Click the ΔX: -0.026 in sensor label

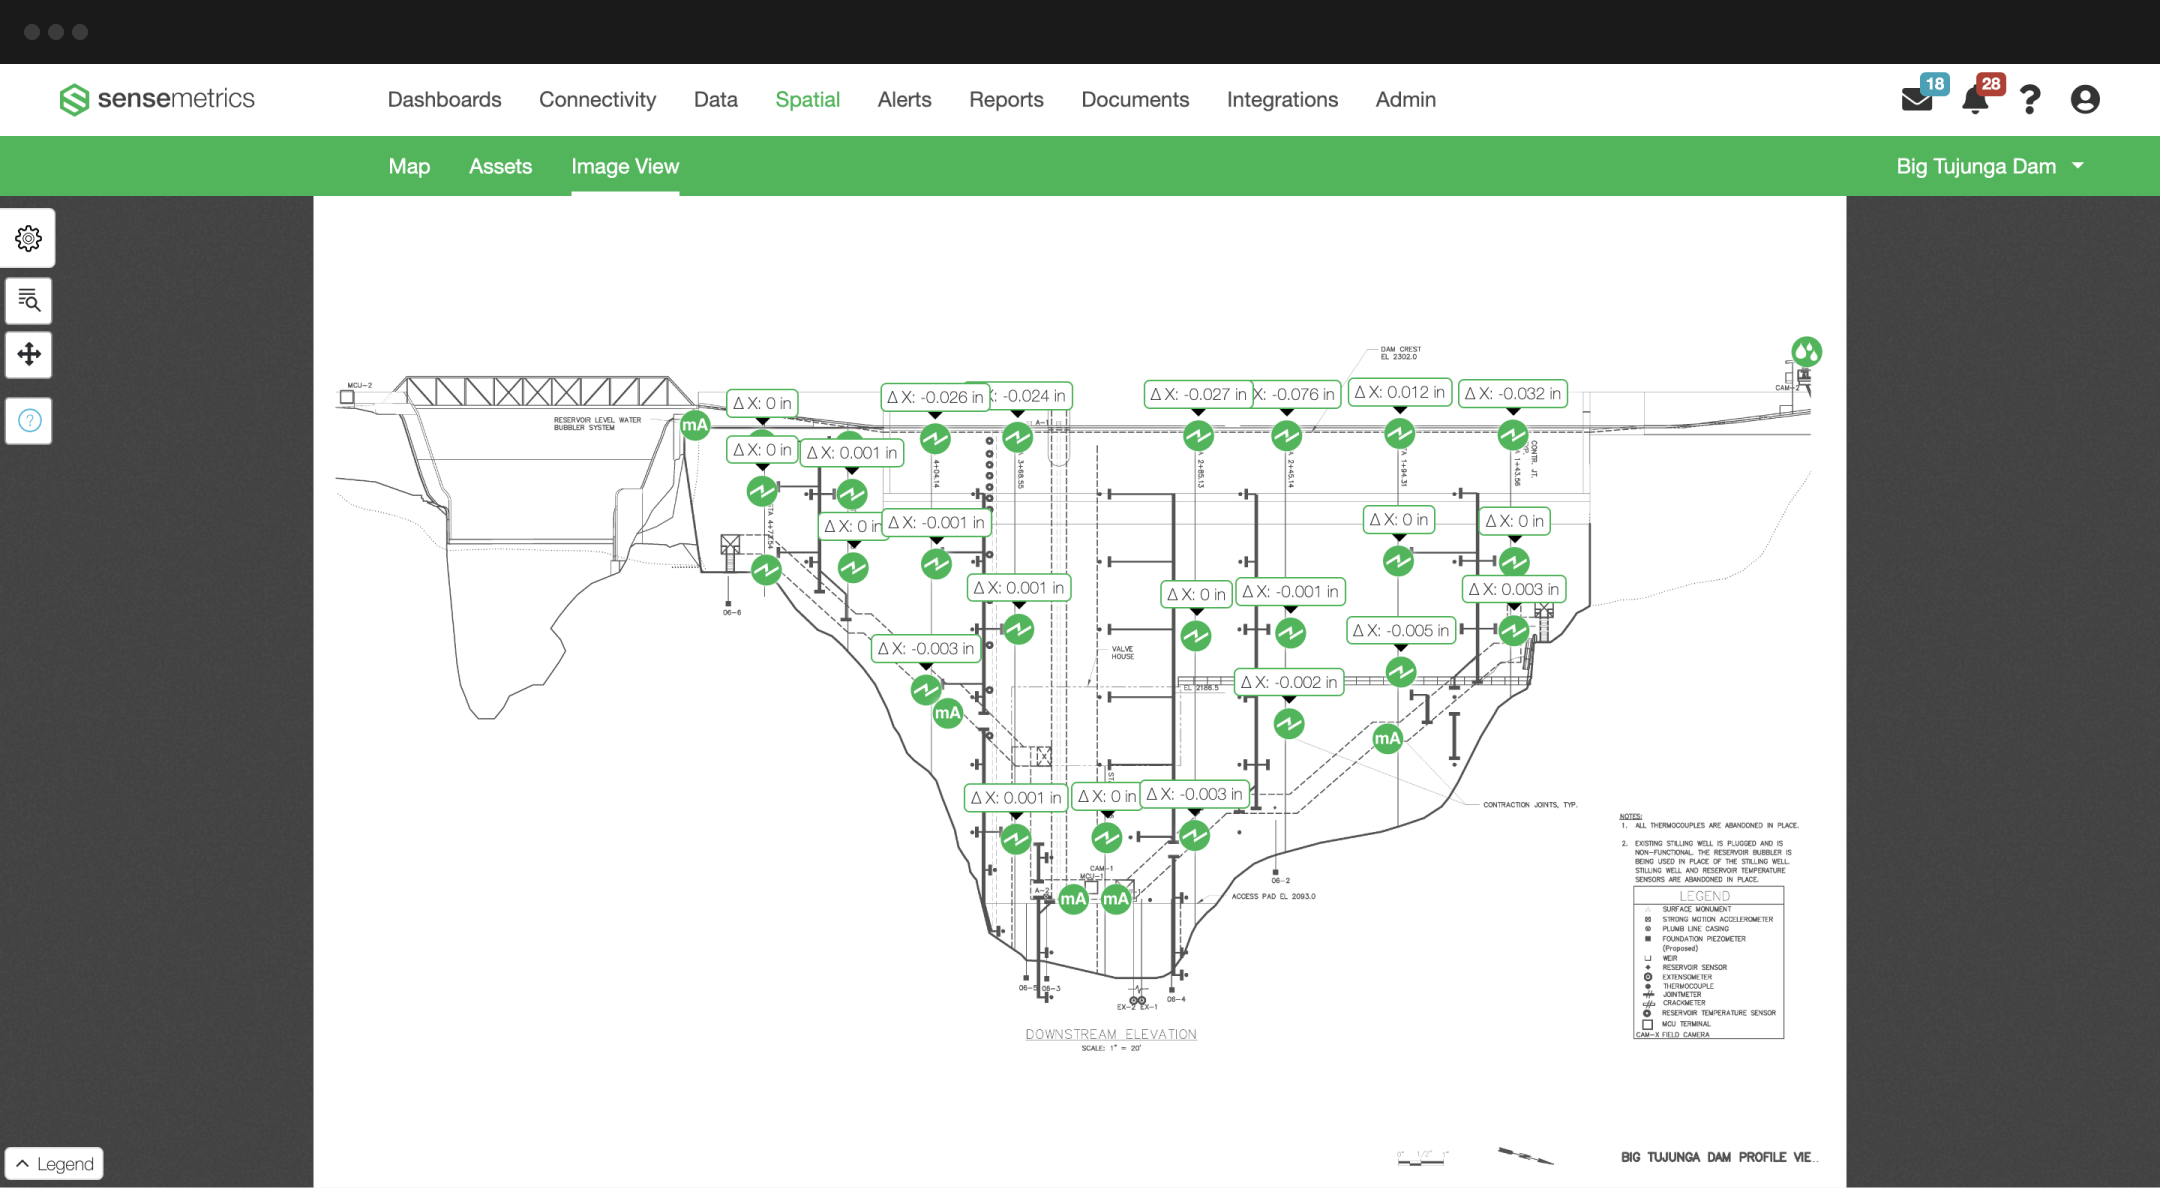[933, 394]
